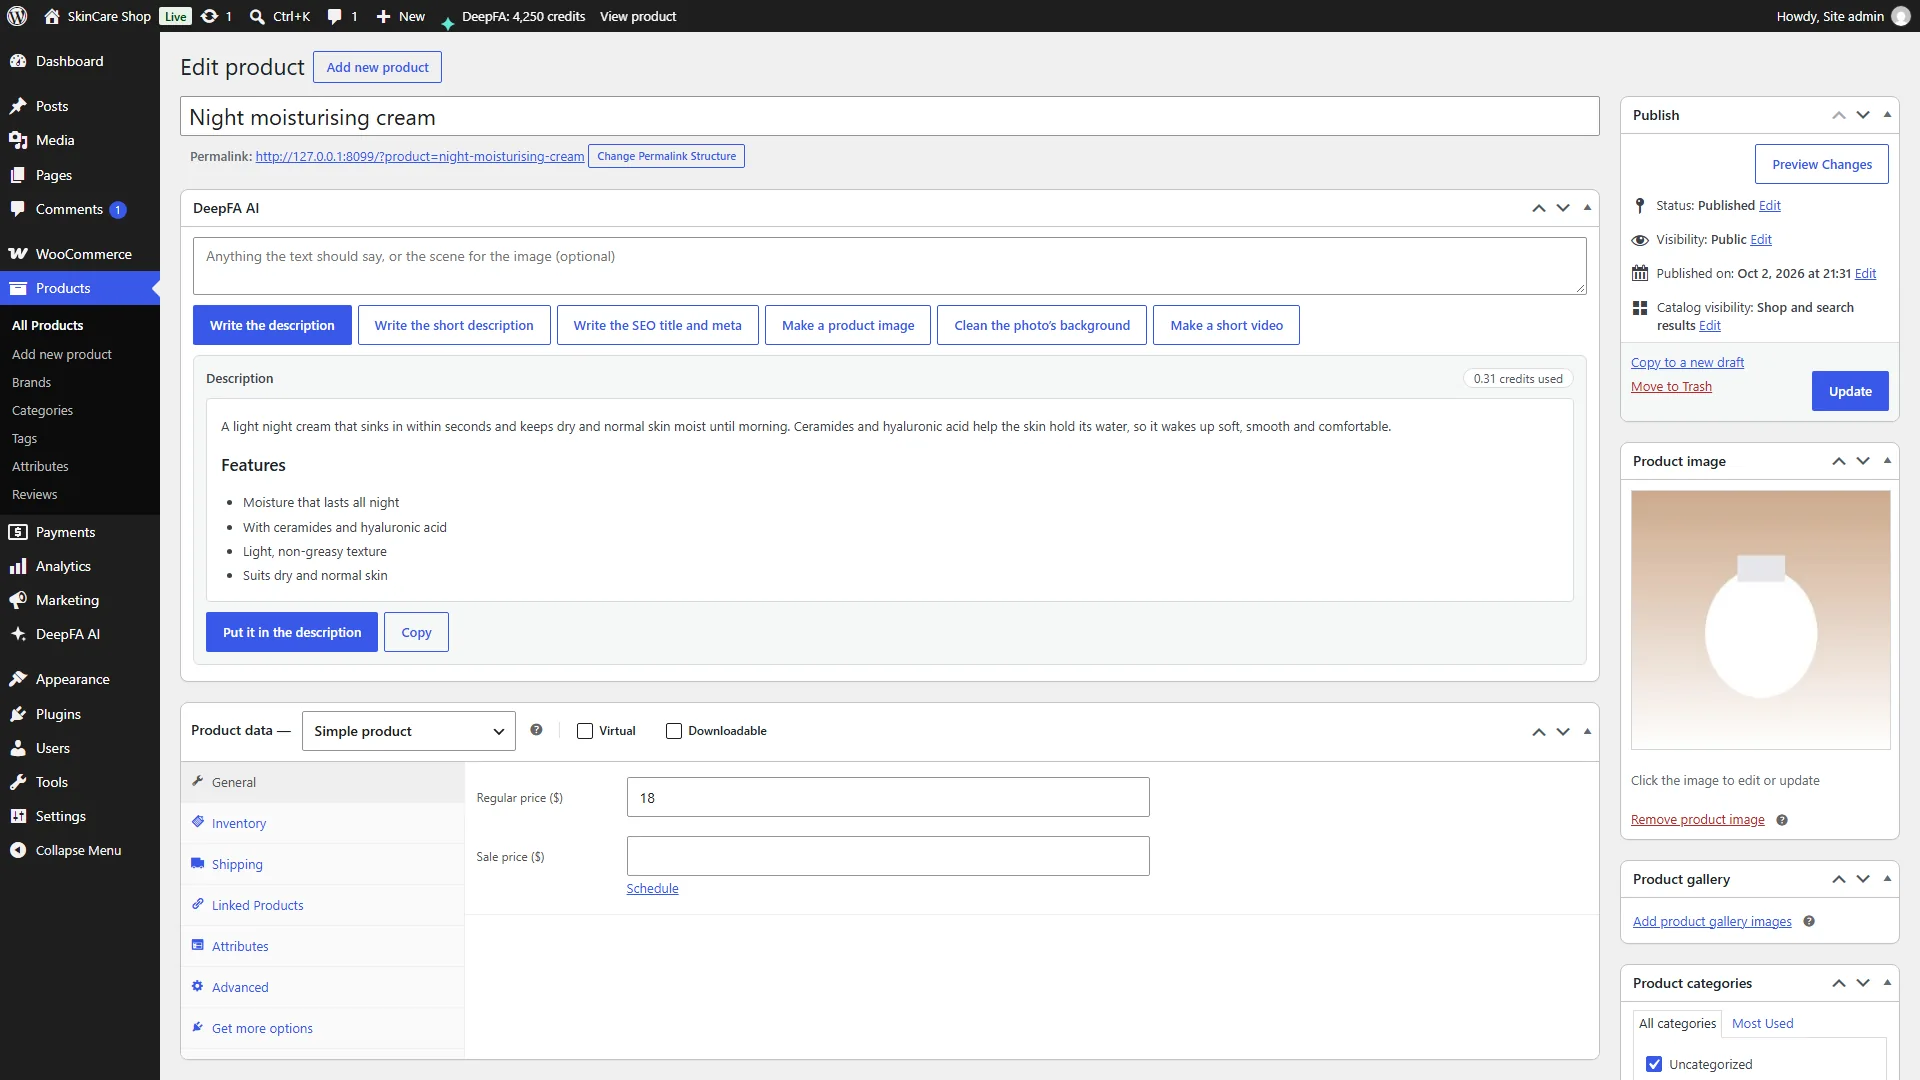Viewport: 1920px width, 1080px height.
Task: Click Make a product image
Action: 848,325
